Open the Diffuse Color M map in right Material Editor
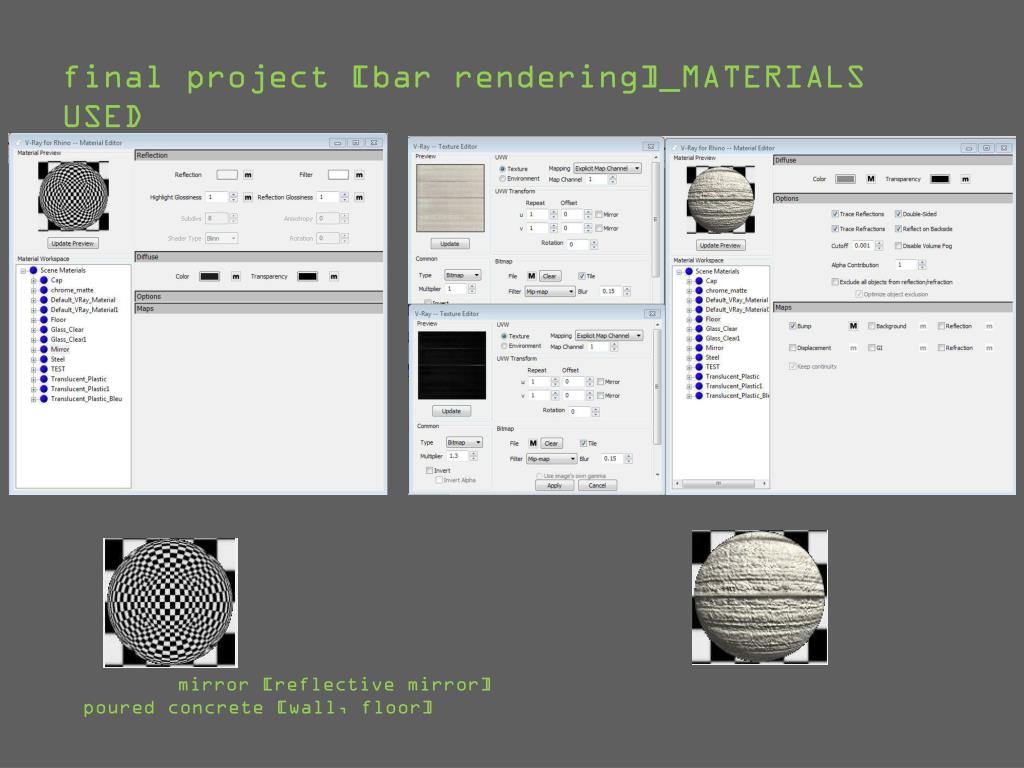 coord(871,179)
